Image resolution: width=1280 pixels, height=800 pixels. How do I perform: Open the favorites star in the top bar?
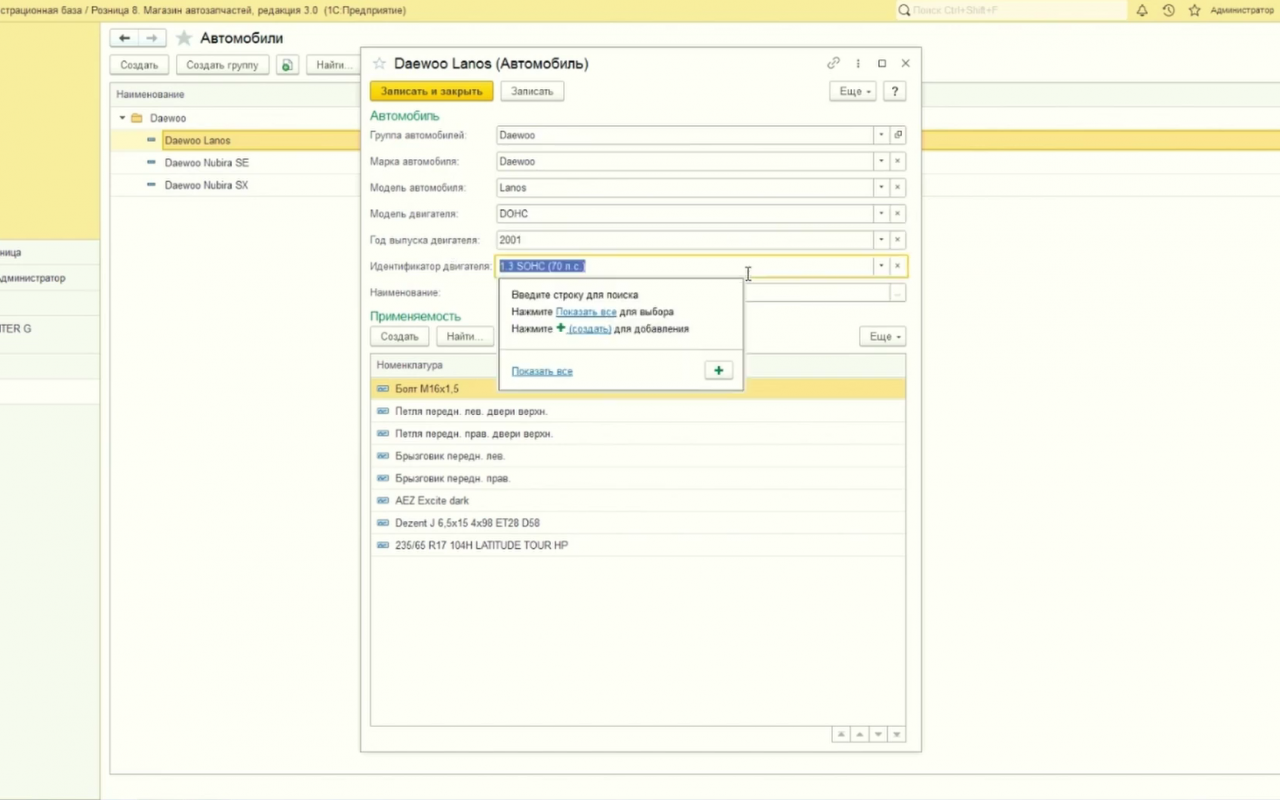(1194, 10)
